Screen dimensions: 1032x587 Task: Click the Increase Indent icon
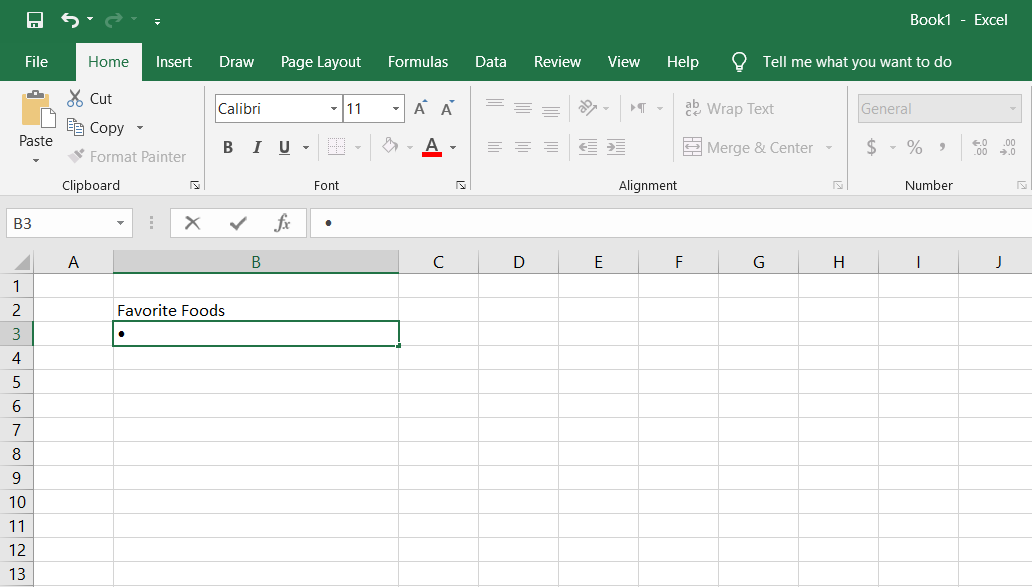point(616,147)
